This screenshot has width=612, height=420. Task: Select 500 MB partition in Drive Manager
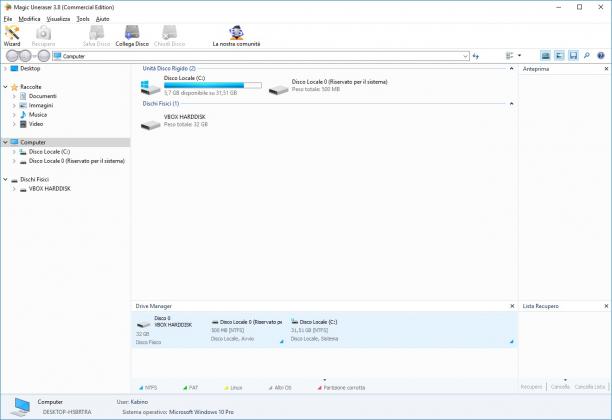246,330
